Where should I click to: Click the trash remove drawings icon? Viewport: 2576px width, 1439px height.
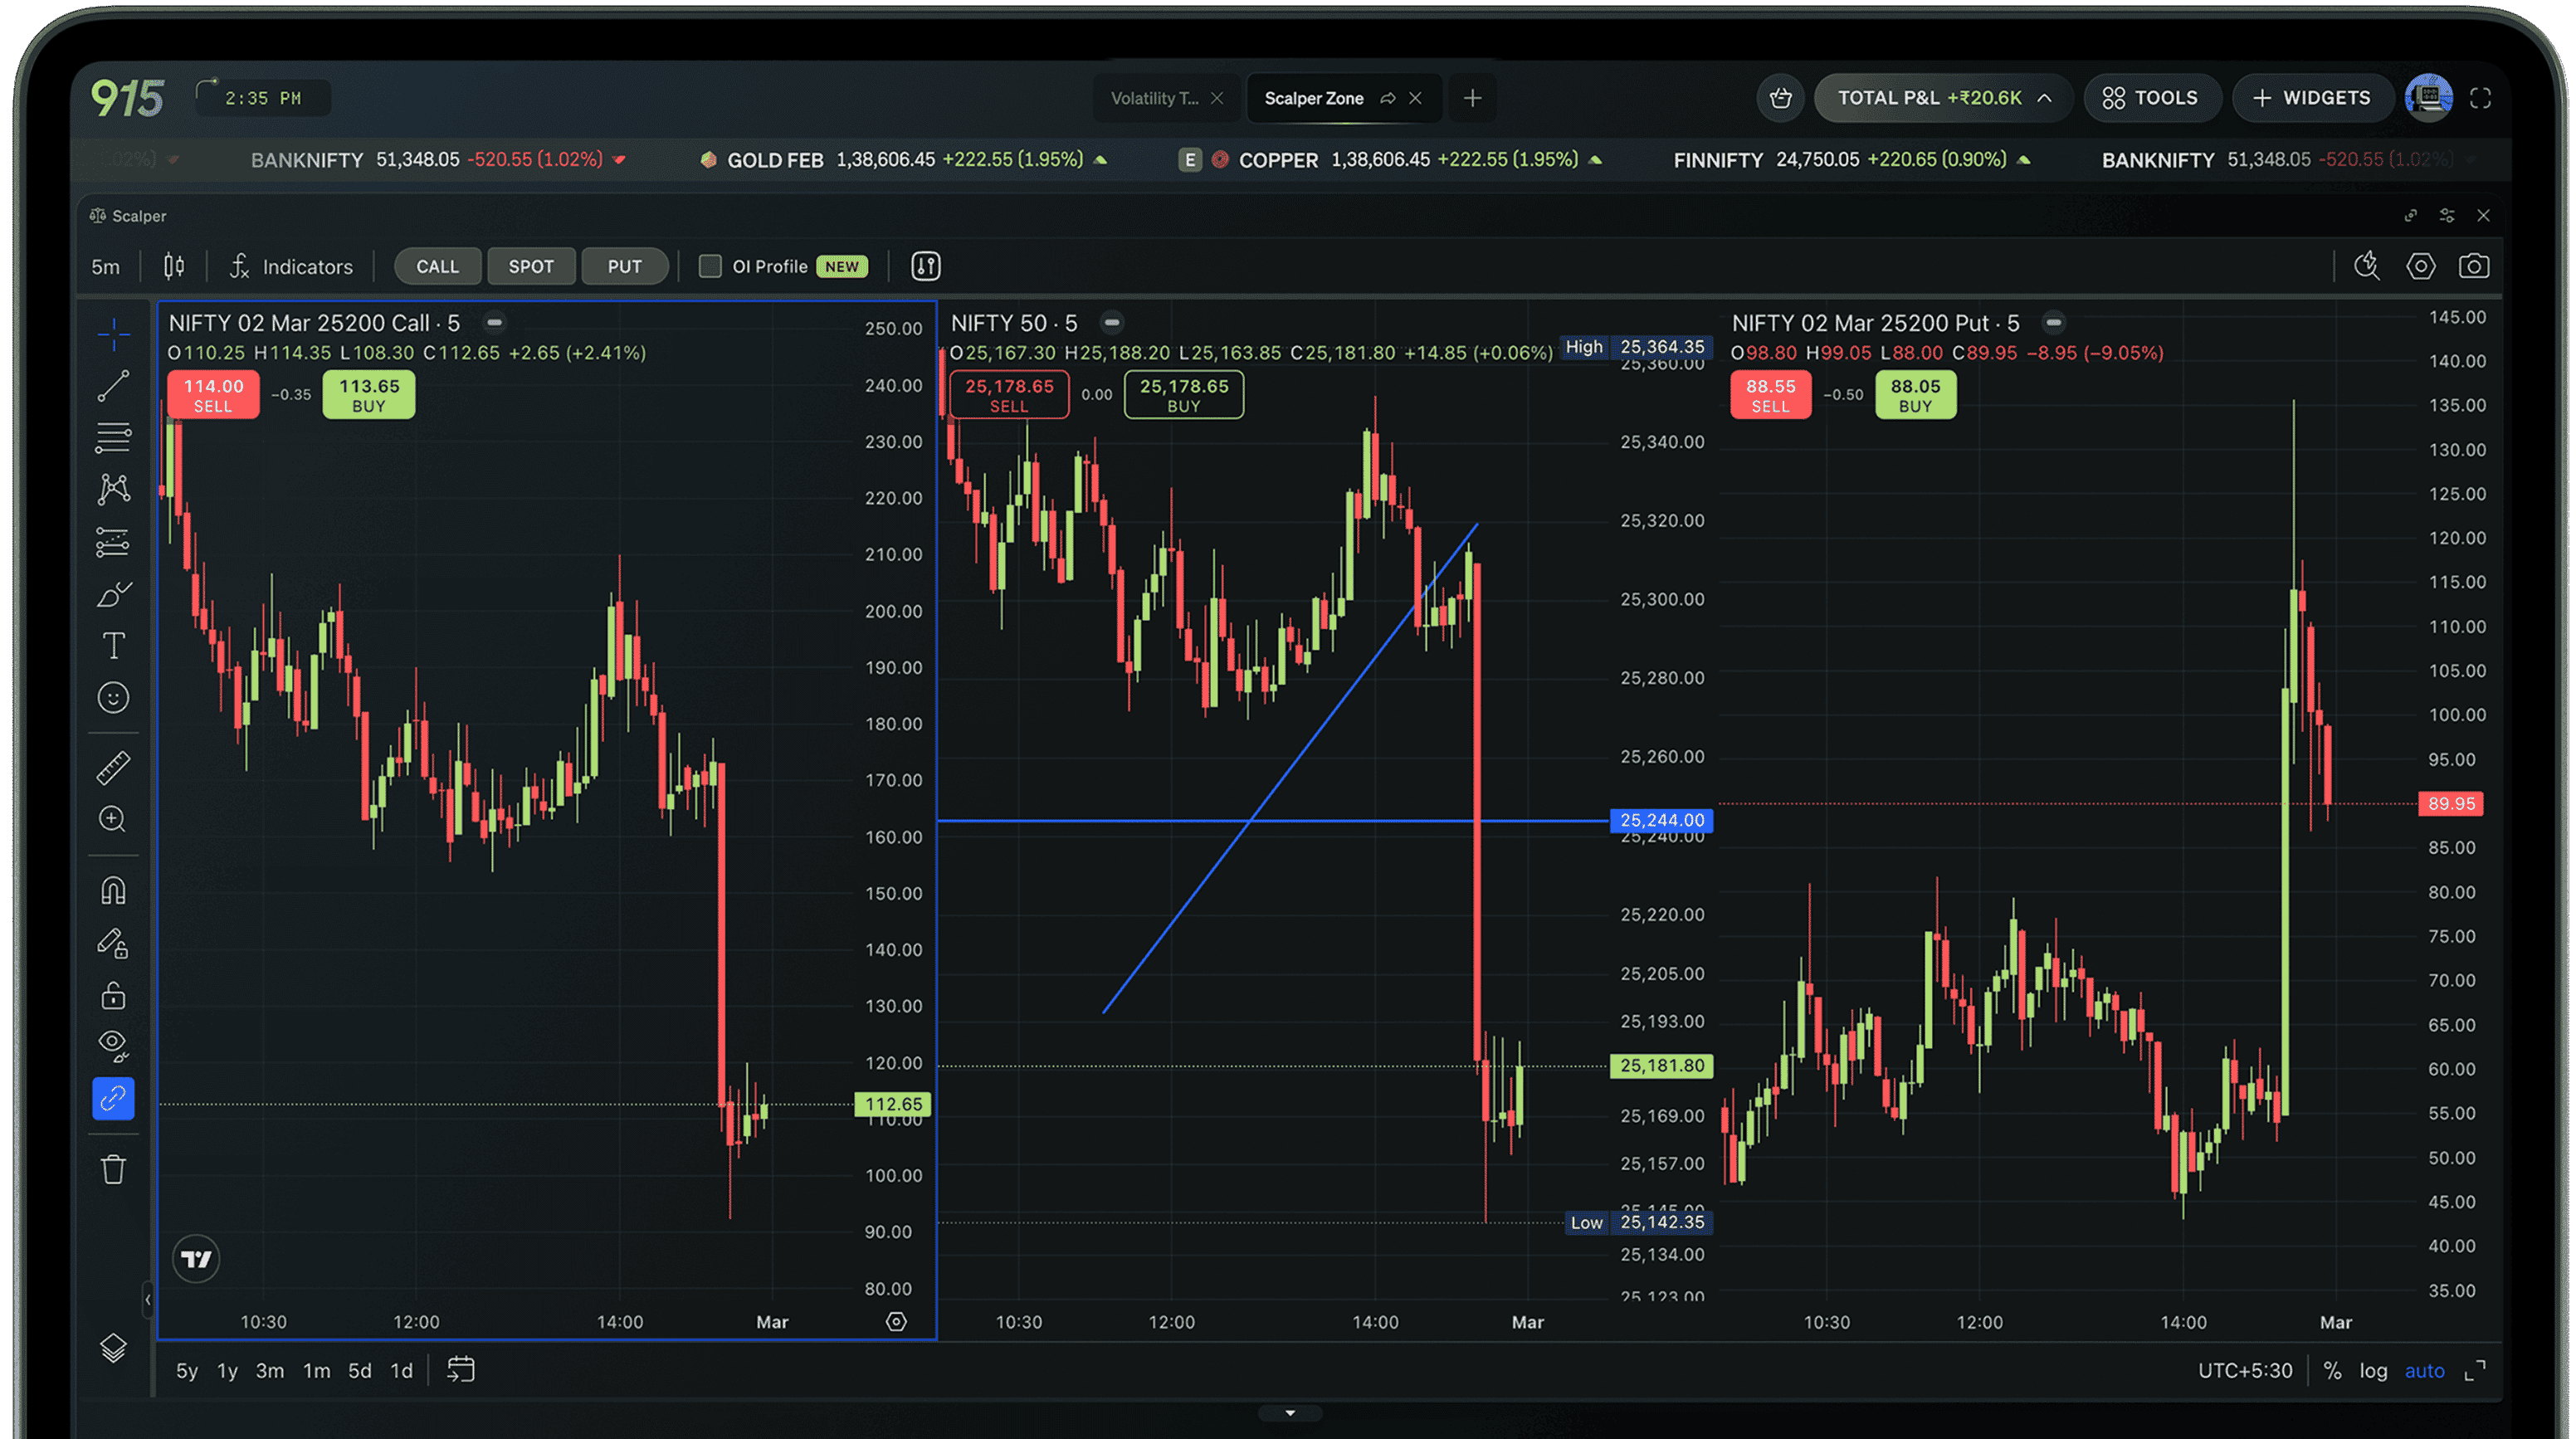pos(113,1169)
